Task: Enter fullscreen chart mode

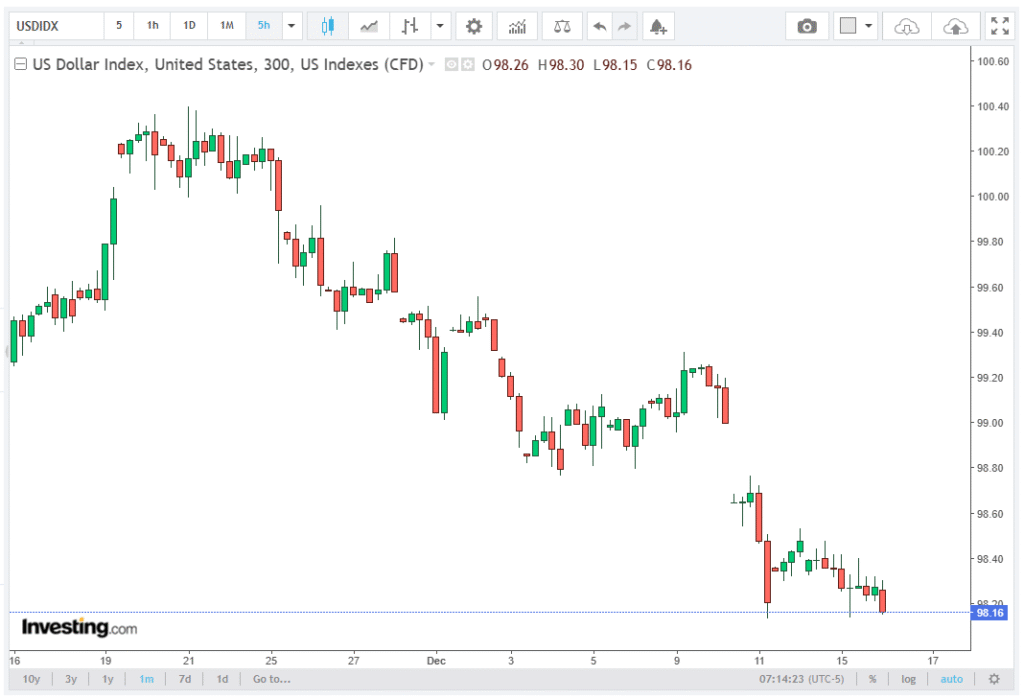Action: pyautogui.click(x=998, y=26)
